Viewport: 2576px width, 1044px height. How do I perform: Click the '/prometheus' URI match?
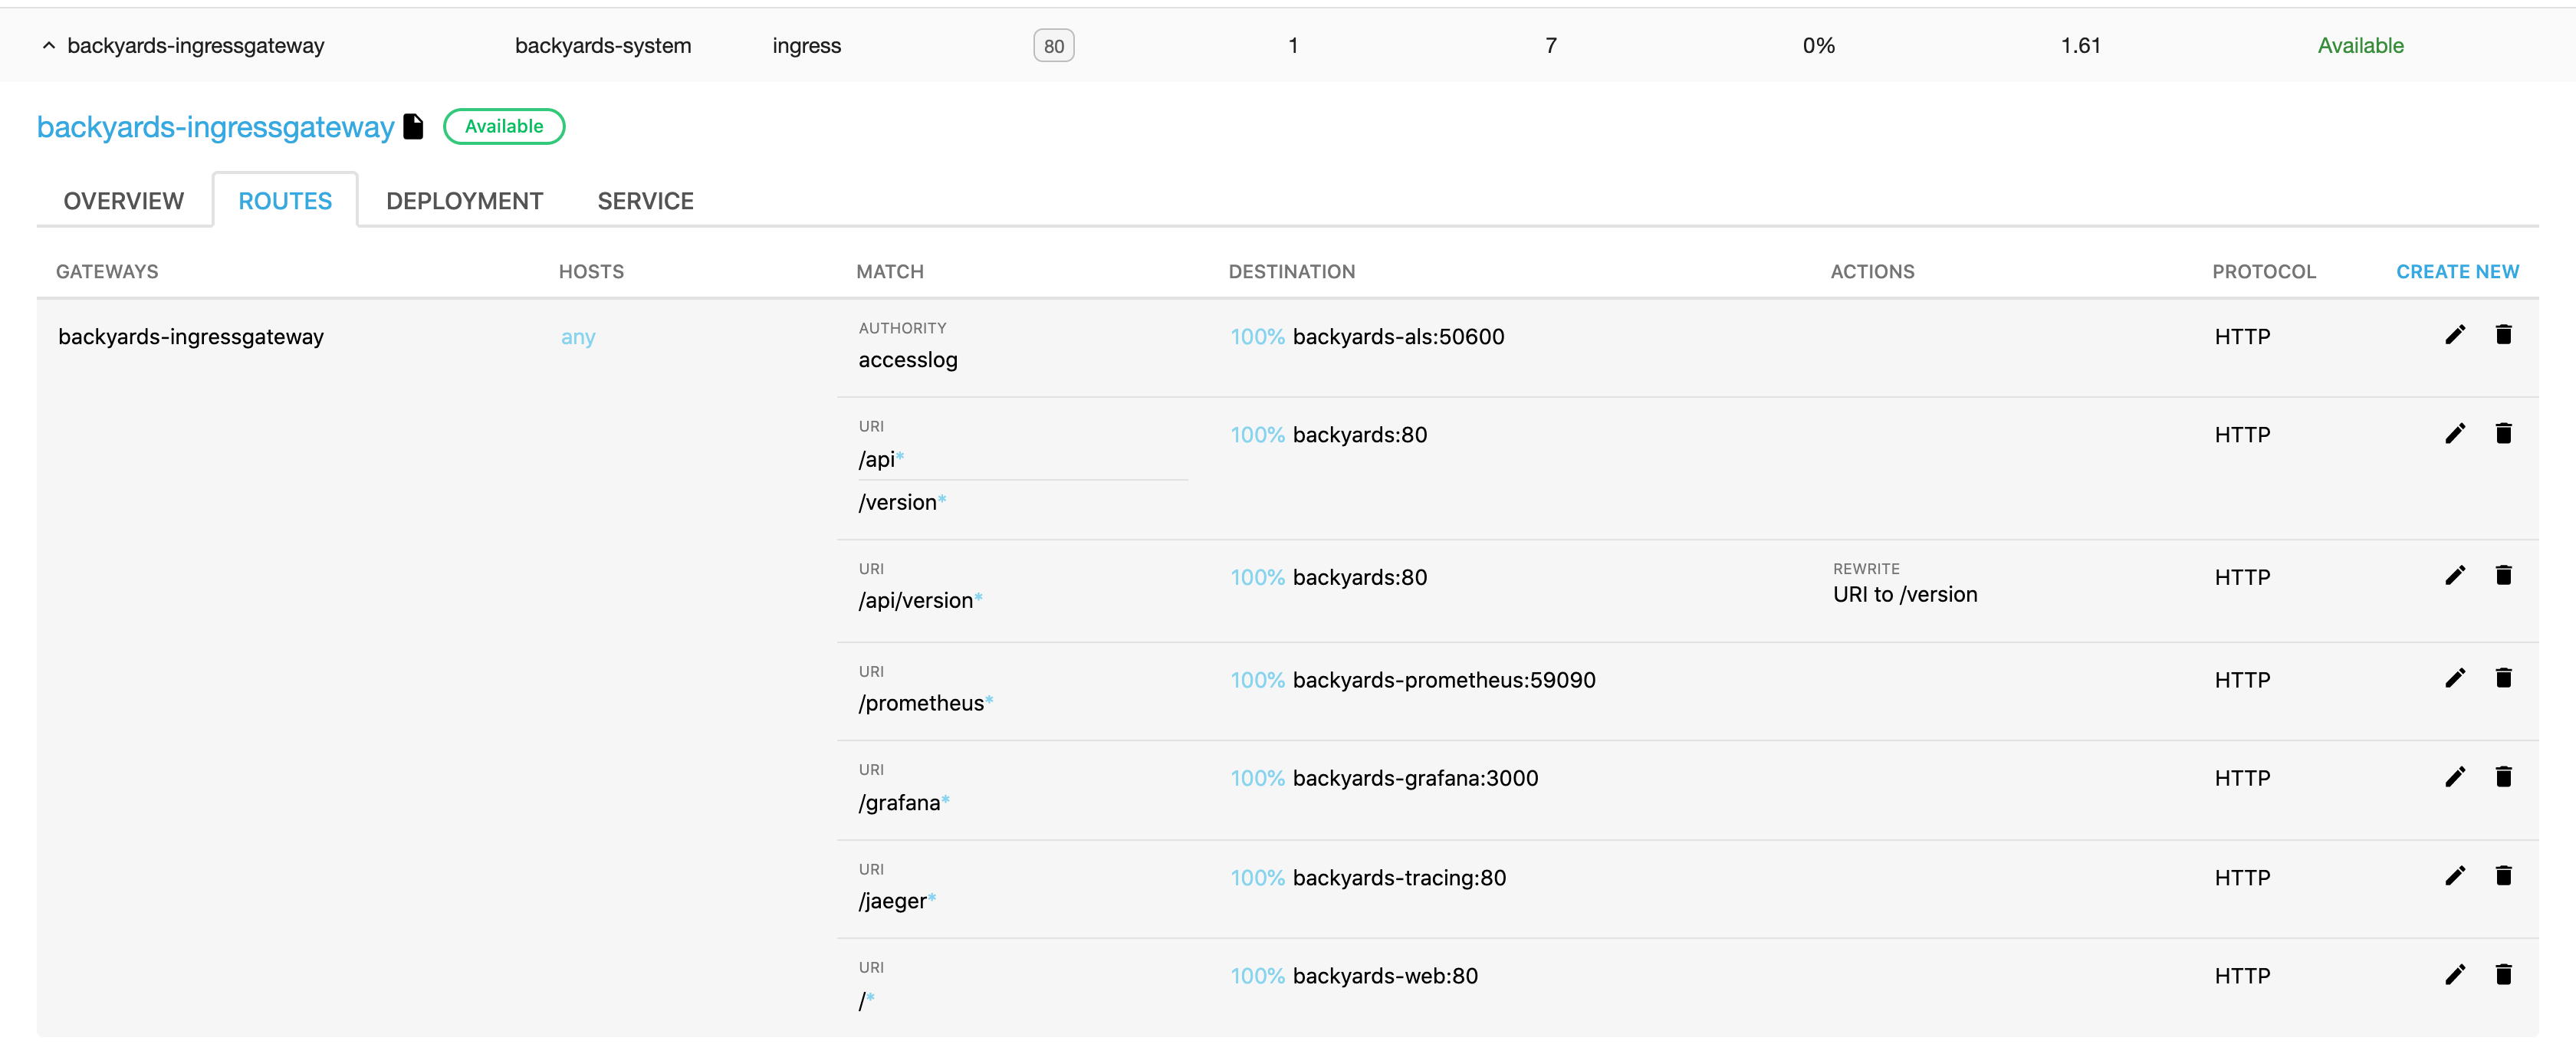coord(925,703)
